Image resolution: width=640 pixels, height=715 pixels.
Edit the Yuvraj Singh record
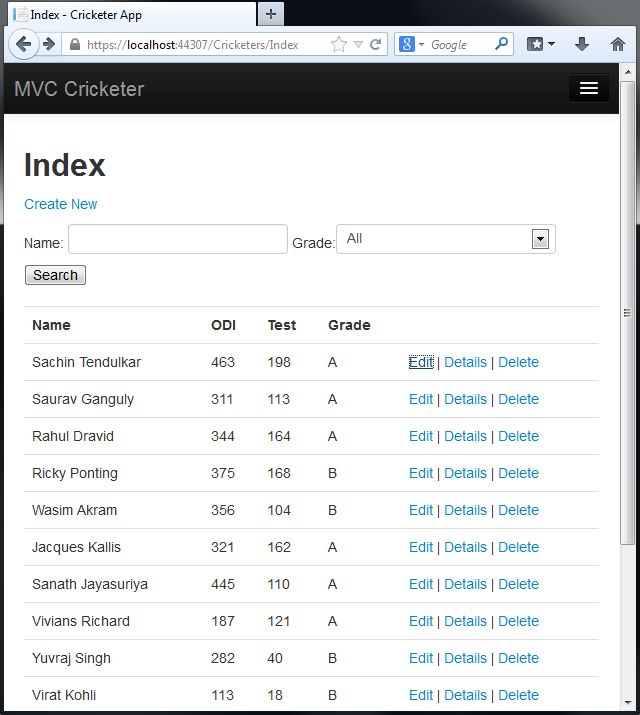421,658
